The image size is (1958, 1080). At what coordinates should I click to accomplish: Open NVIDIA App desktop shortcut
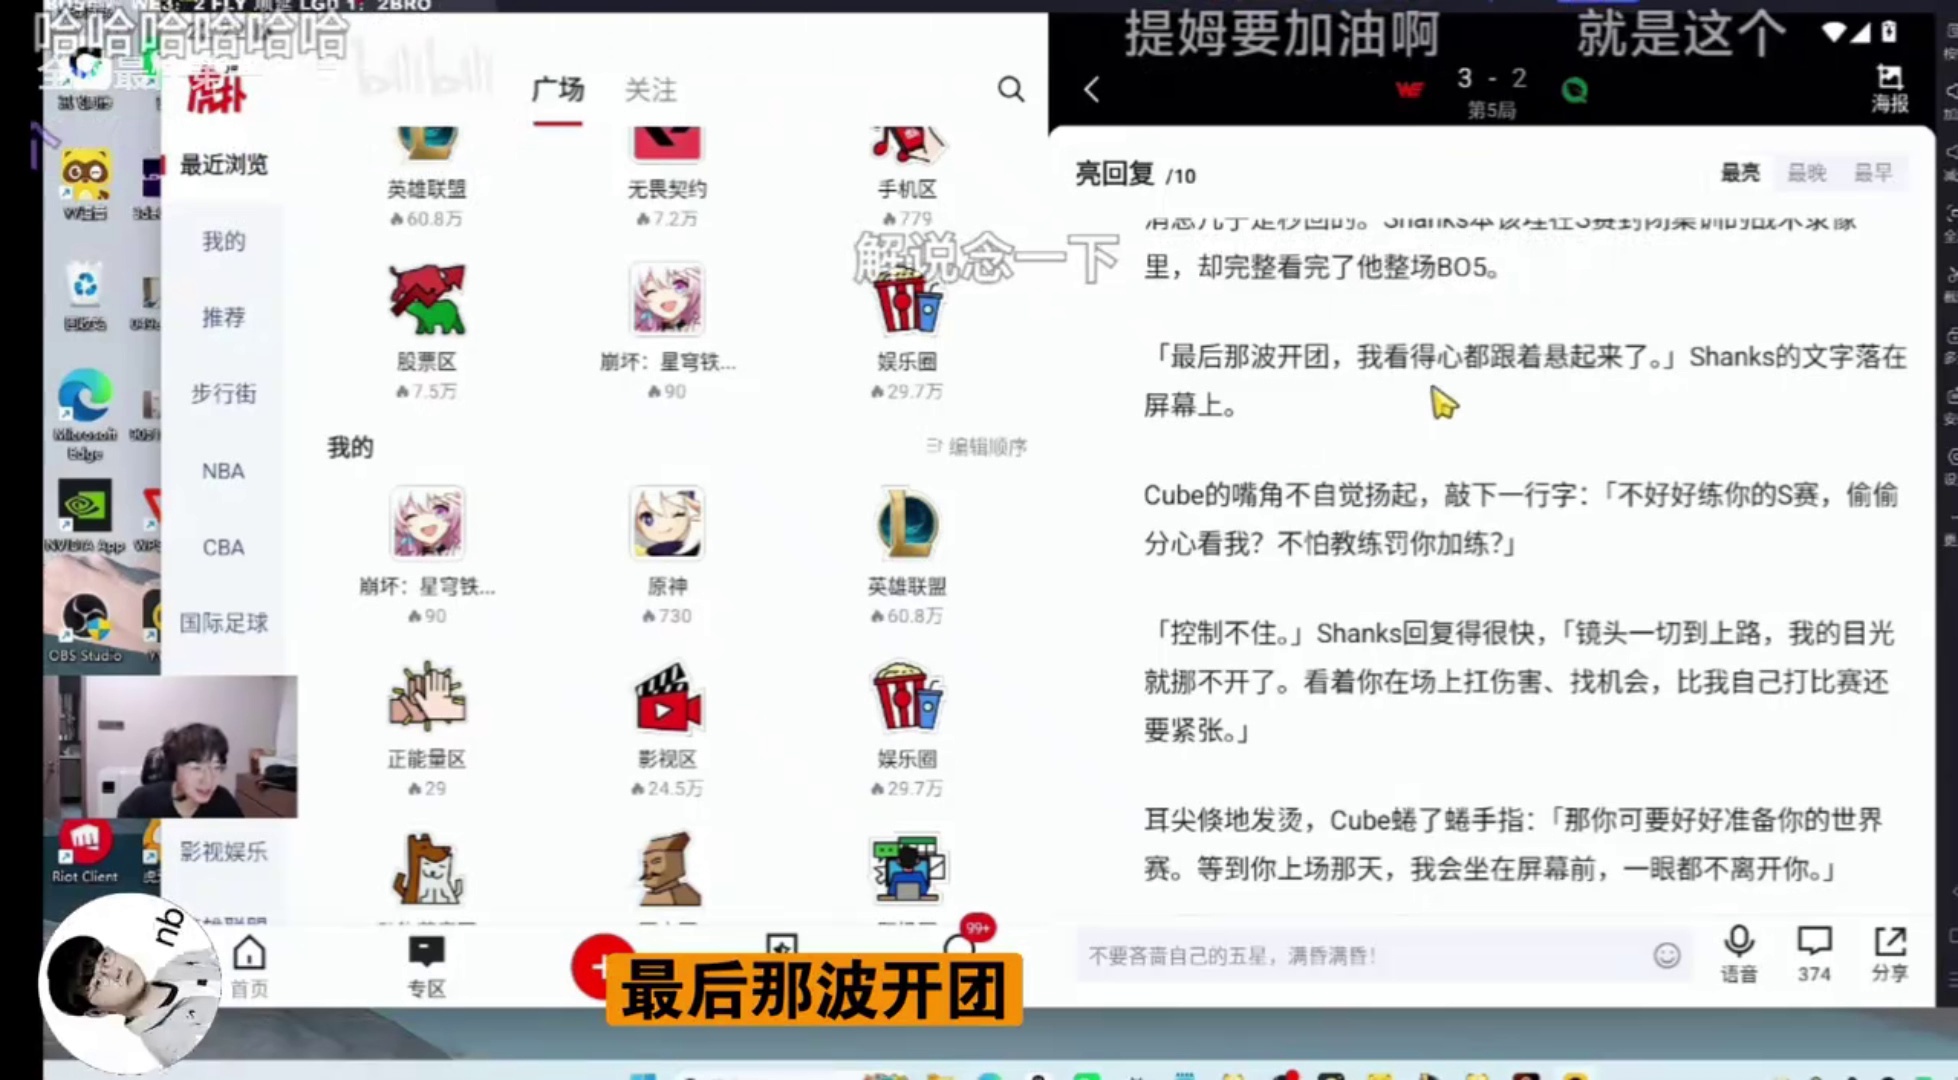[85, 516]
